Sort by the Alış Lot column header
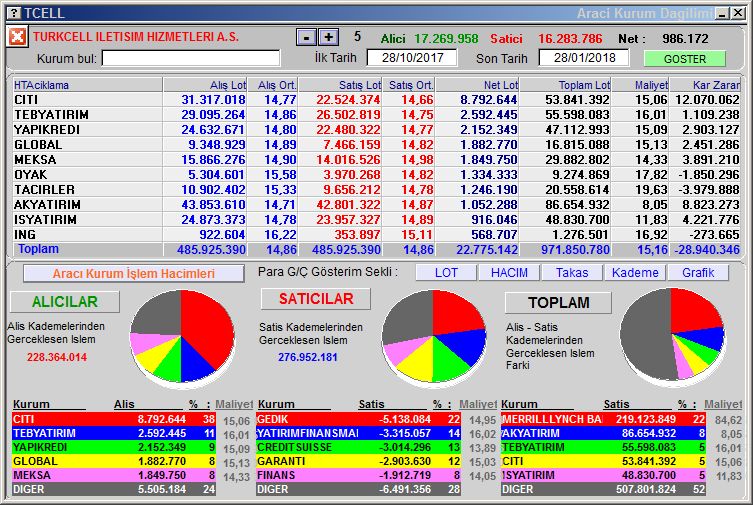This screenshot has width=753, height=505. tap(206, 85)
